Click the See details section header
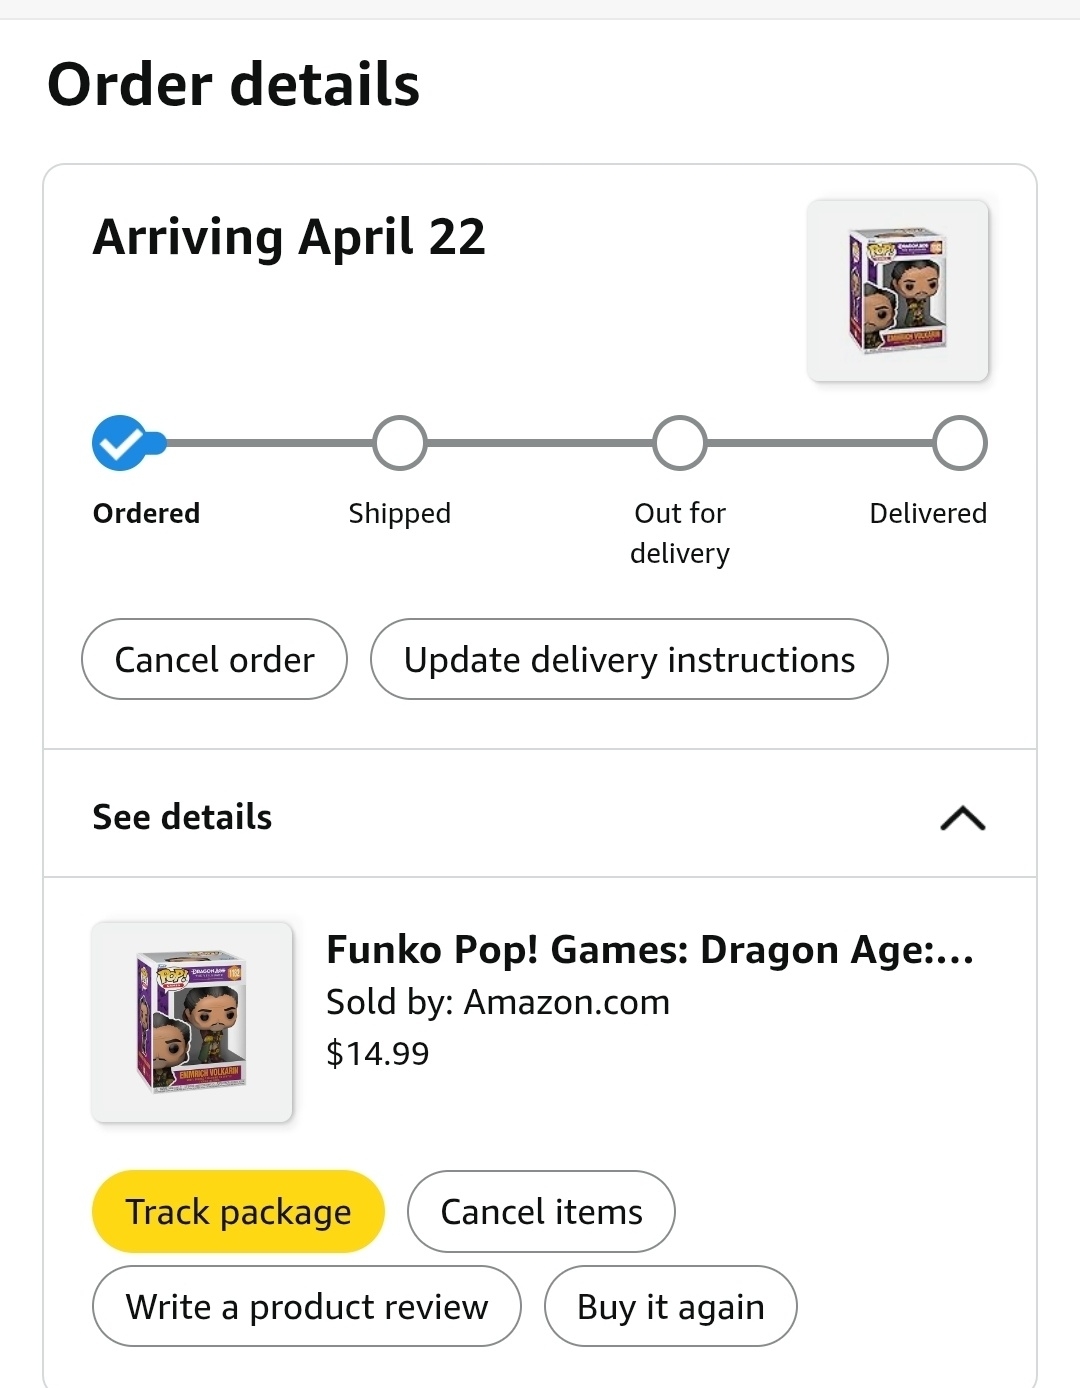This screenshot has width=1080, height=1388. point(182,817)
